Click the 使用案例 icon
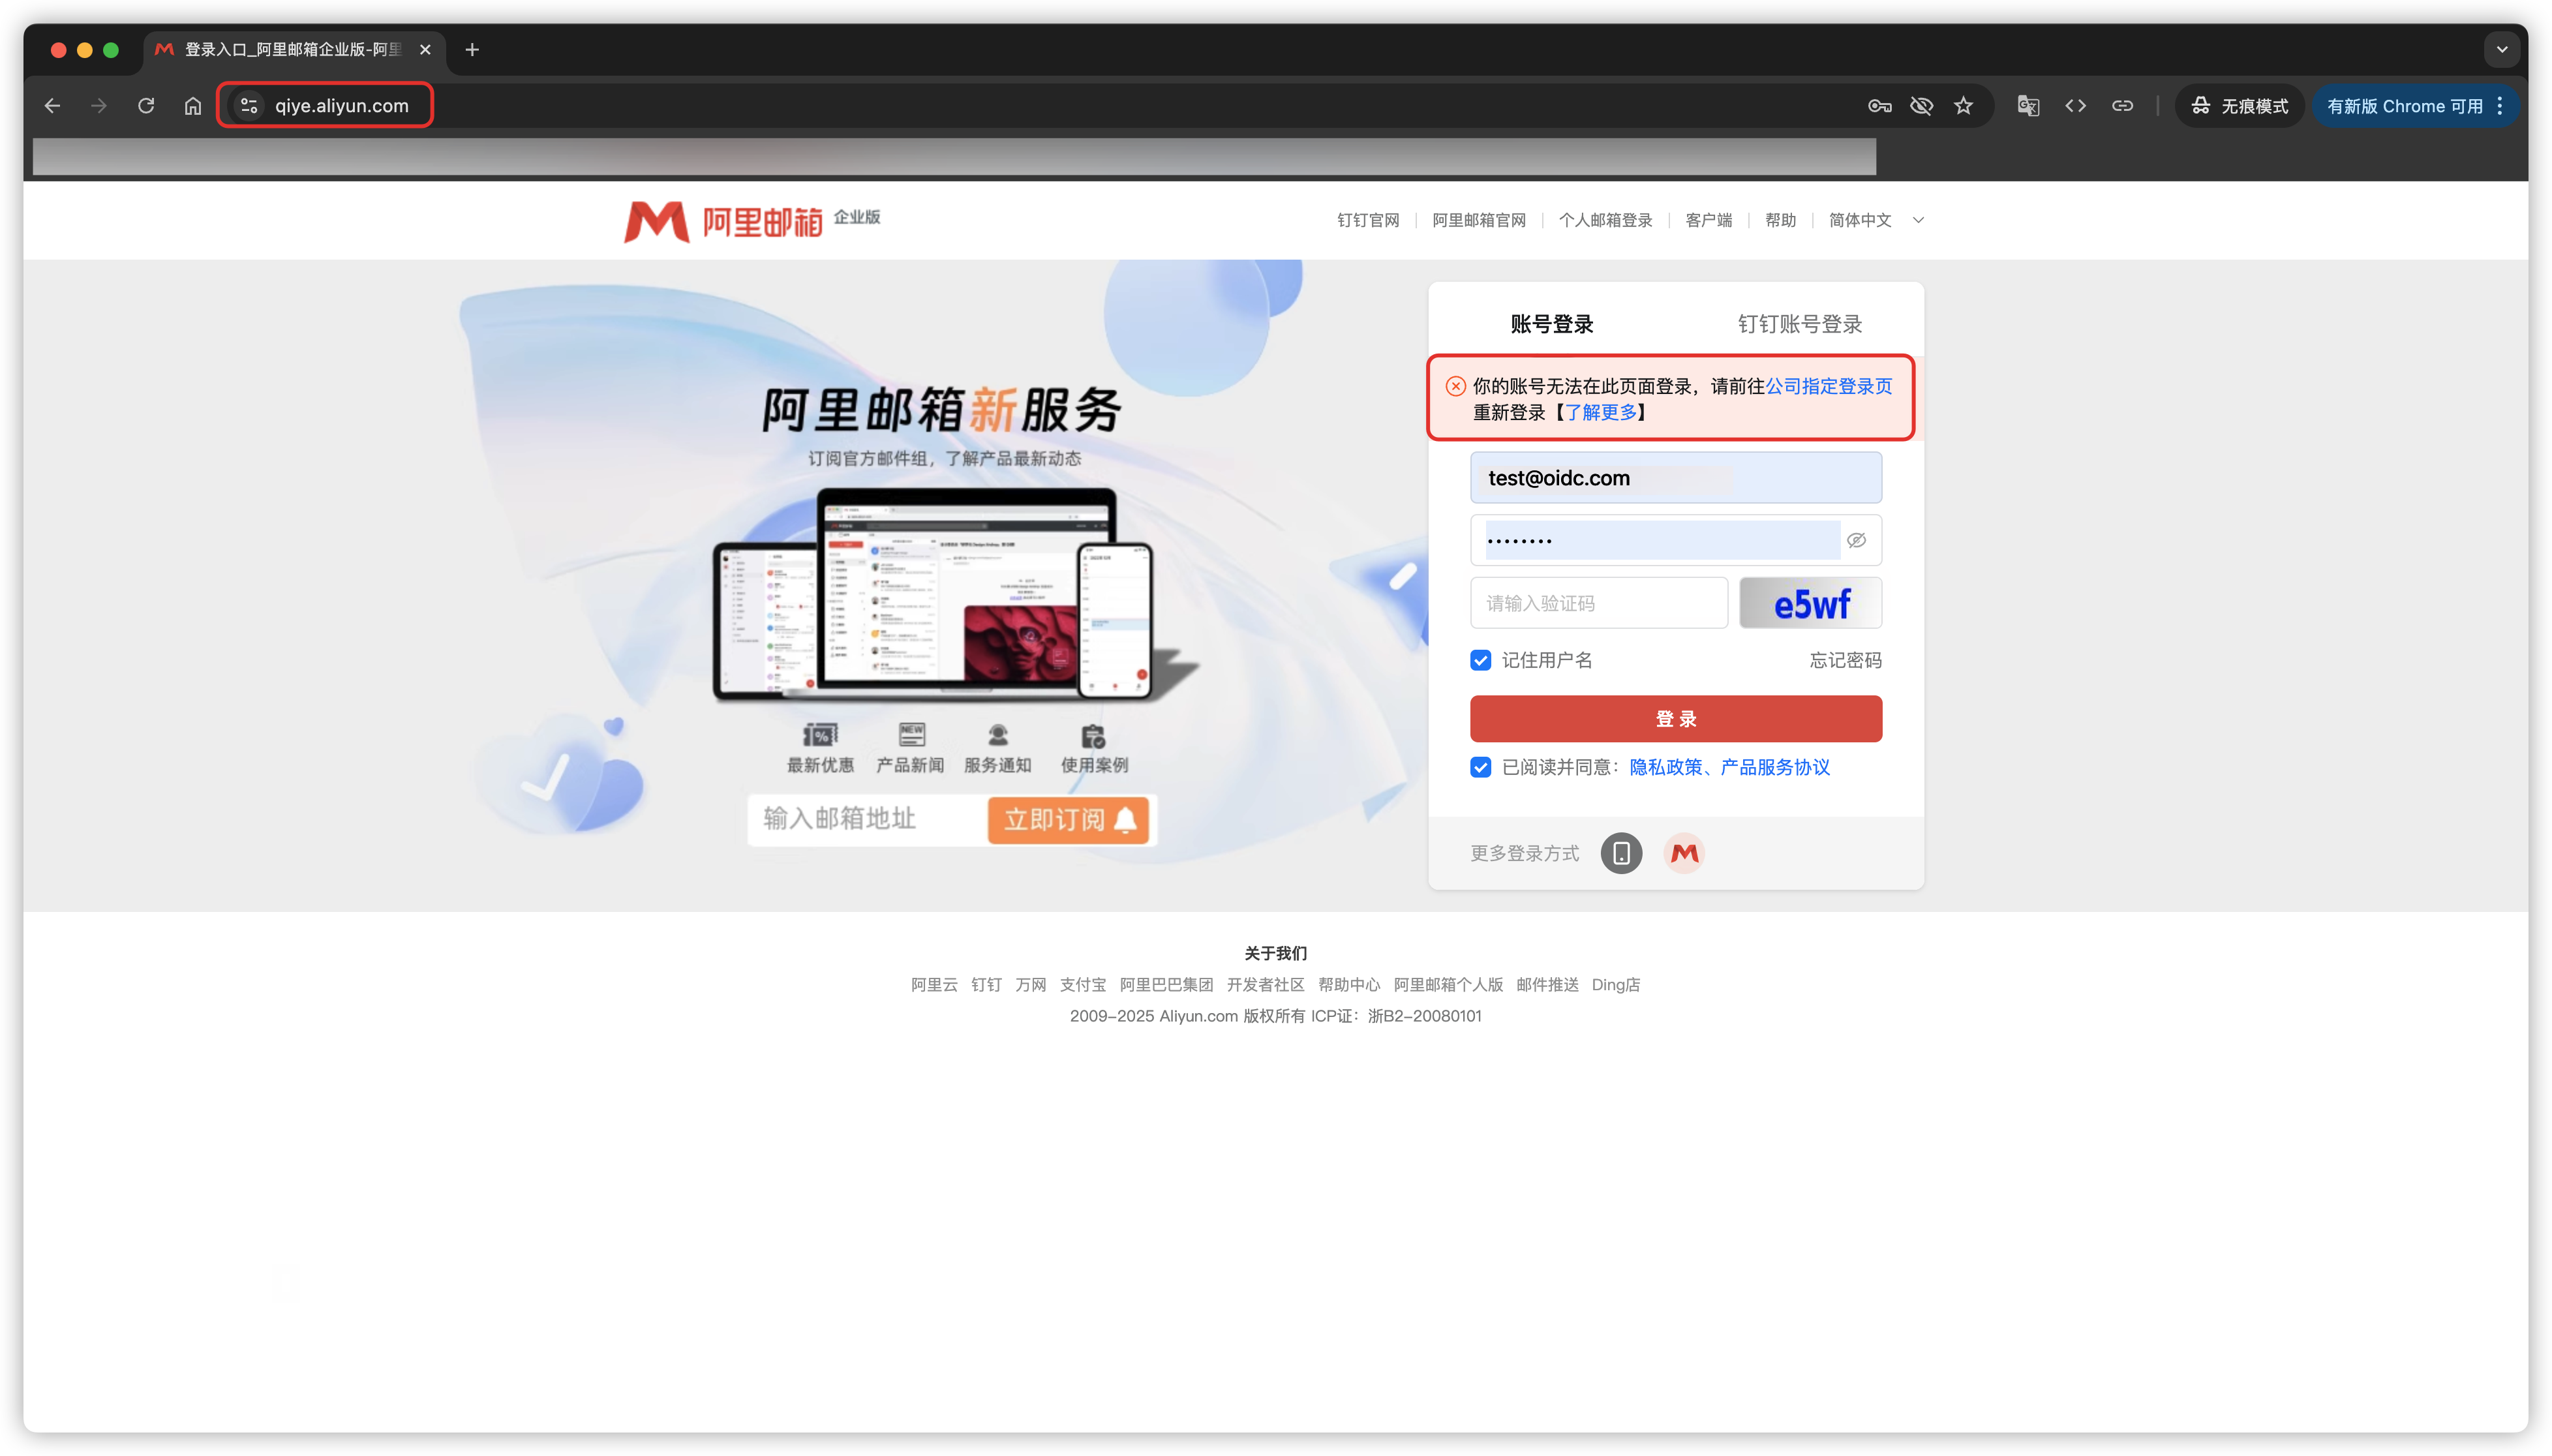This screenshot has height=1456, width=2552. [x=1093, y=737]
